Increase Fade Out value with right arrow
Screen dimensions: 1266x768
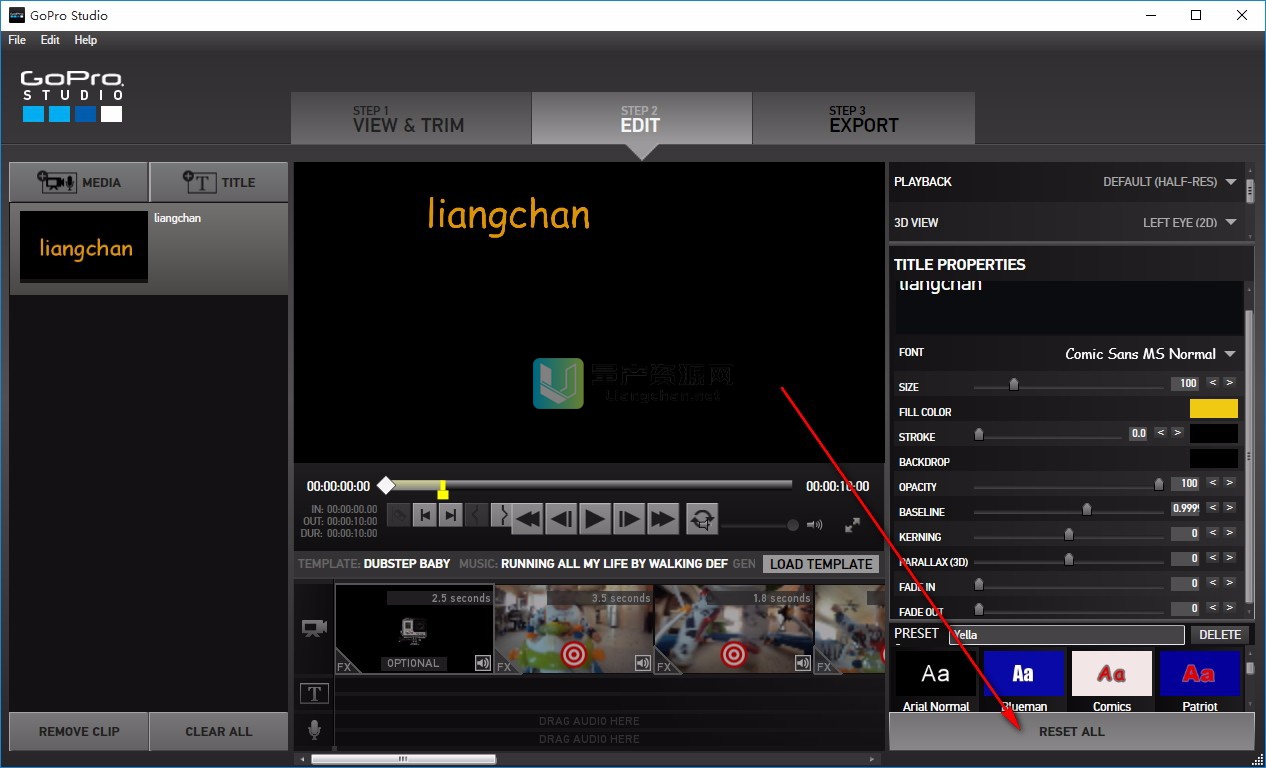pyautogui.click(x=1229, y=608)
